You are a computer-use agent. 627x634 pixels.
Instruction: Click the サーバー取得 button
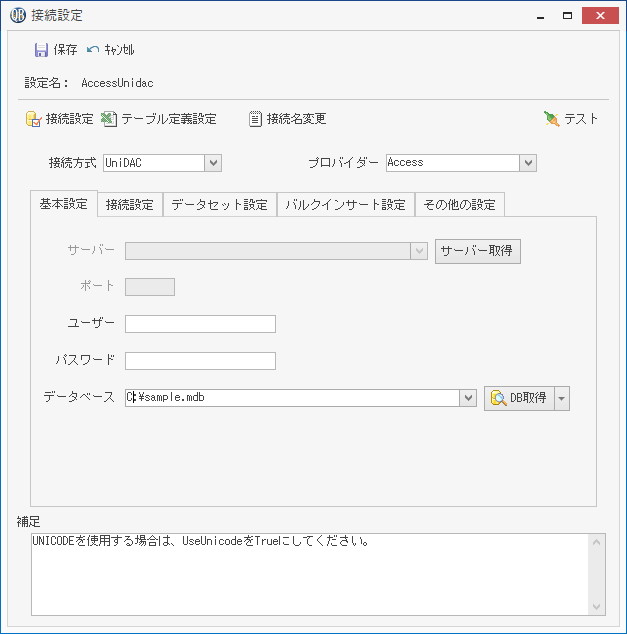pyautogui.click(x=477, y=251)
